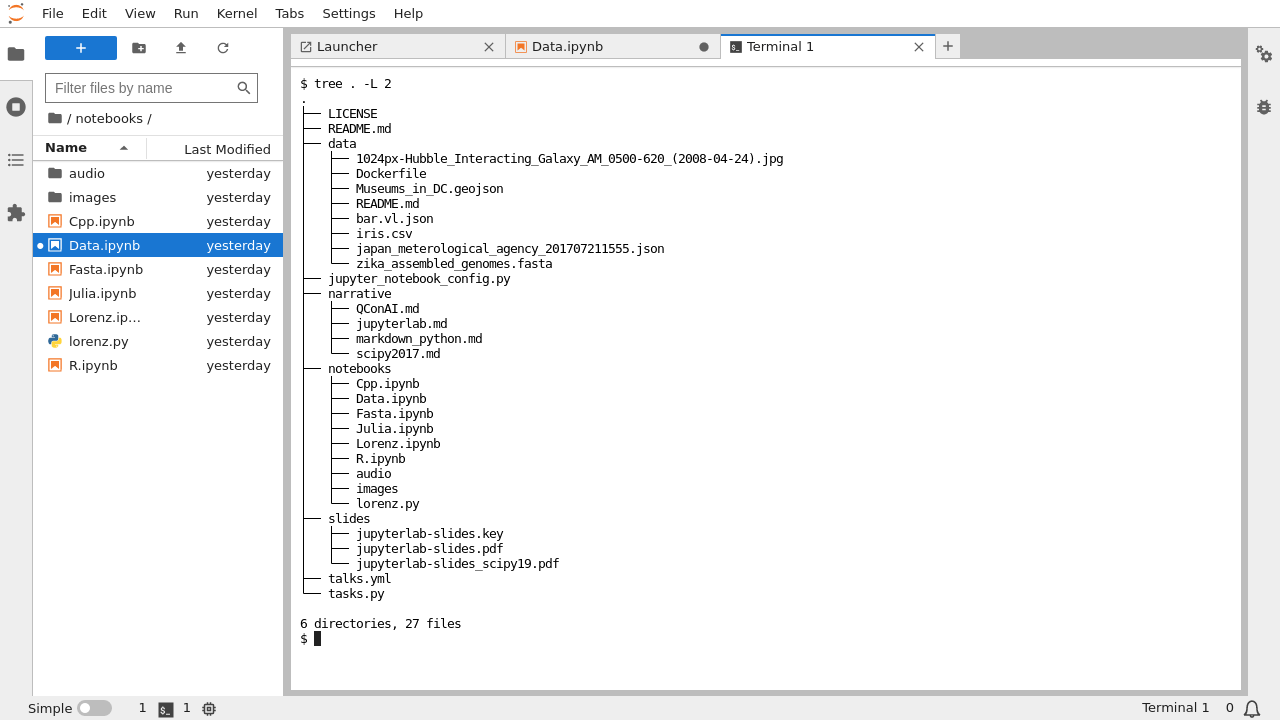Open the file browser sidebar panel

(16, 53)
